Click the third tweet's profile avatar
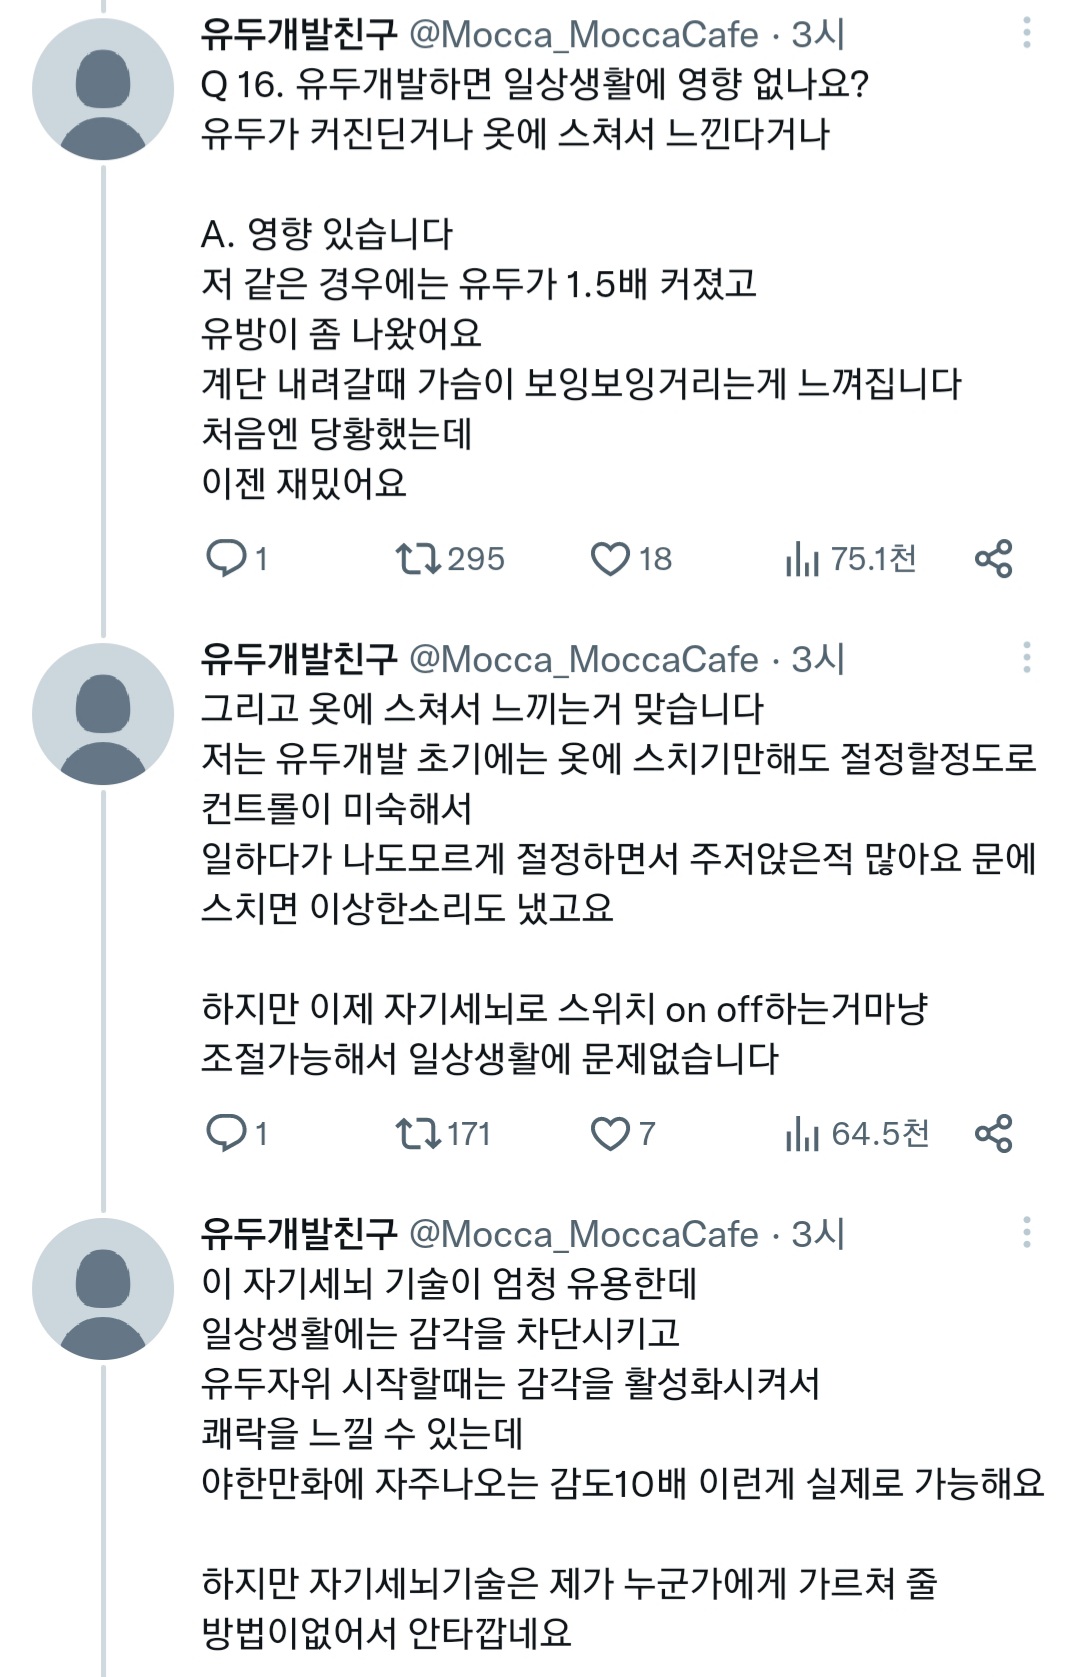 (103, 1289)
